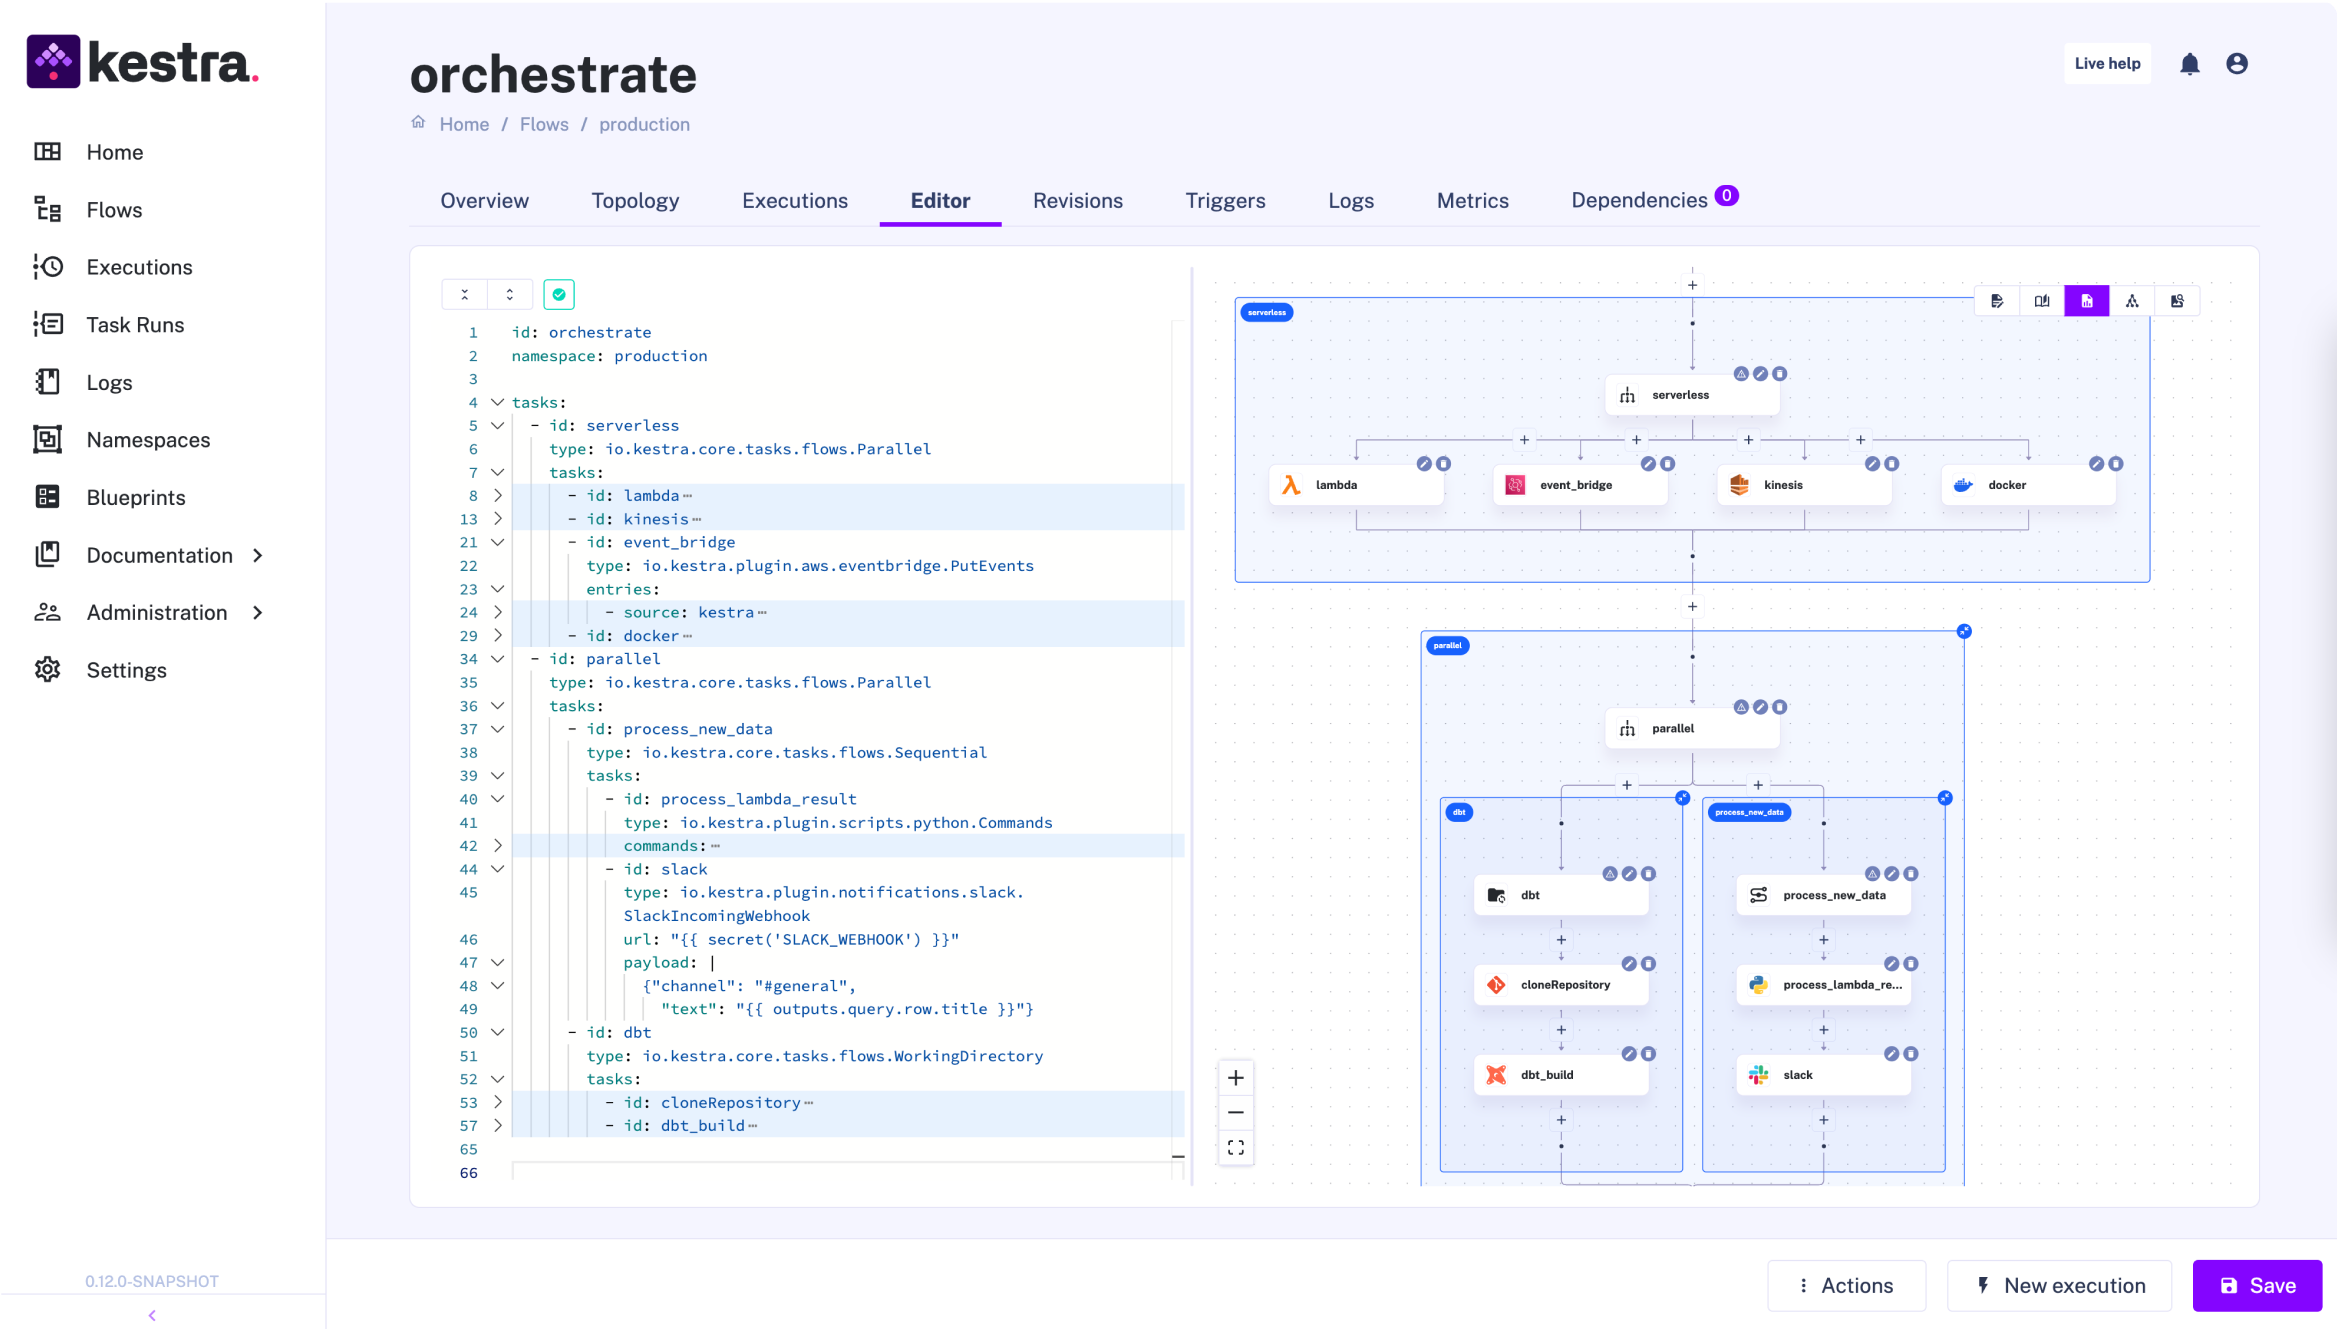Select the topology-only view icon
The width and height of the screenshot is (2337, 1329).
(2132, 301)
